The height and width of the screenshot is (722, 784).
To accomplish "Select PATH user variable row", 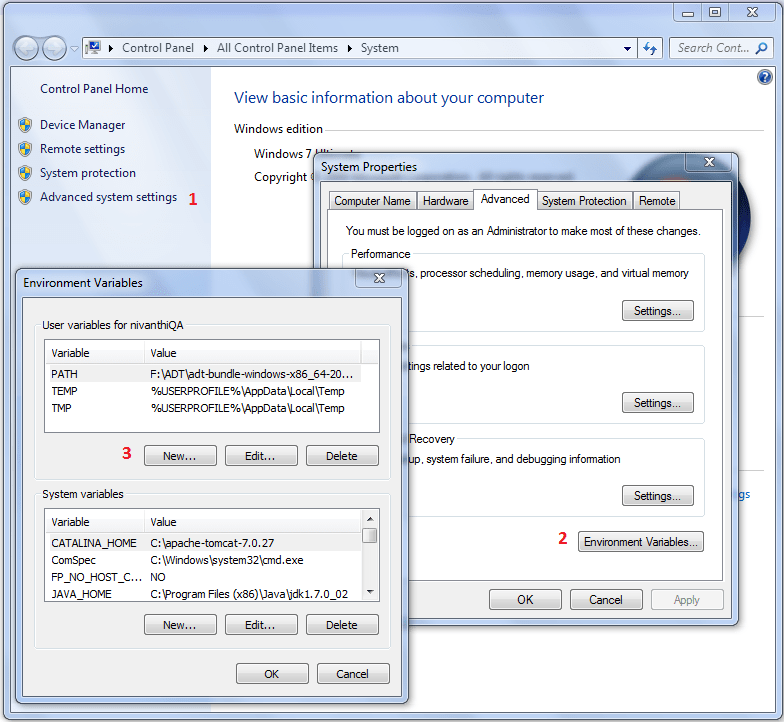I will [x=205, y=374].
